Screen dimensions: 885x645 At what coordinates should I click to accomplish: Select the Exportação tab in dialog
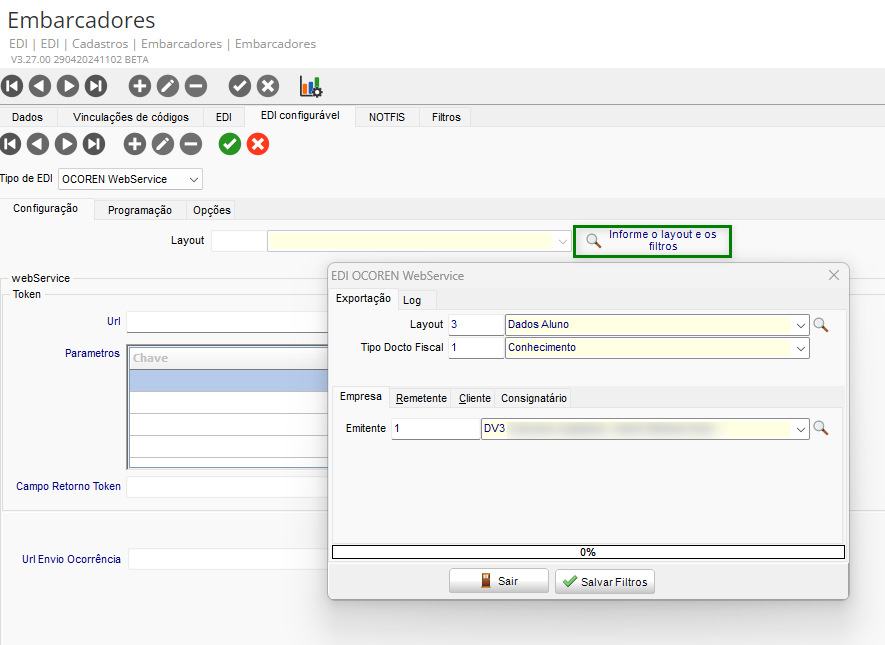363,298
